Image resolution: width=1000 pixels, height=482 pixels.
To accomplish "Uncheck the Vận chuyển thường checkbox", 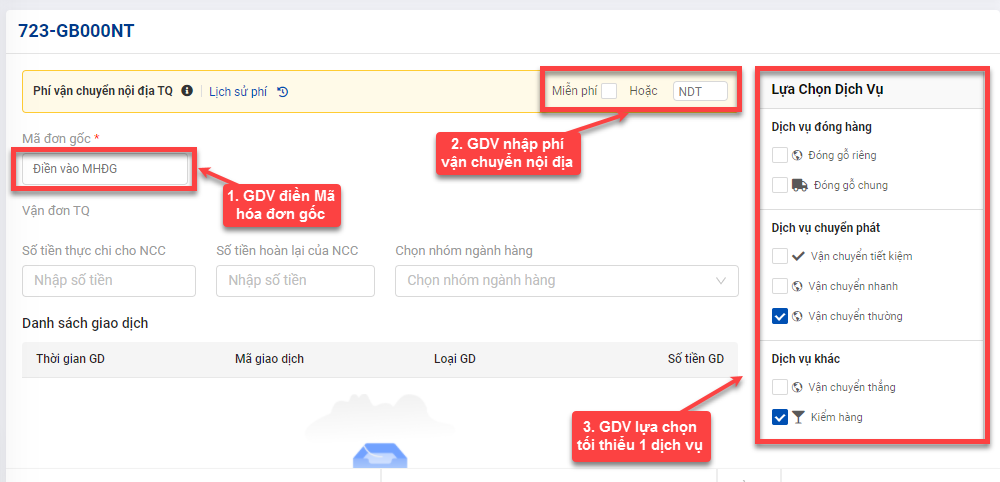I will point(780,316).
